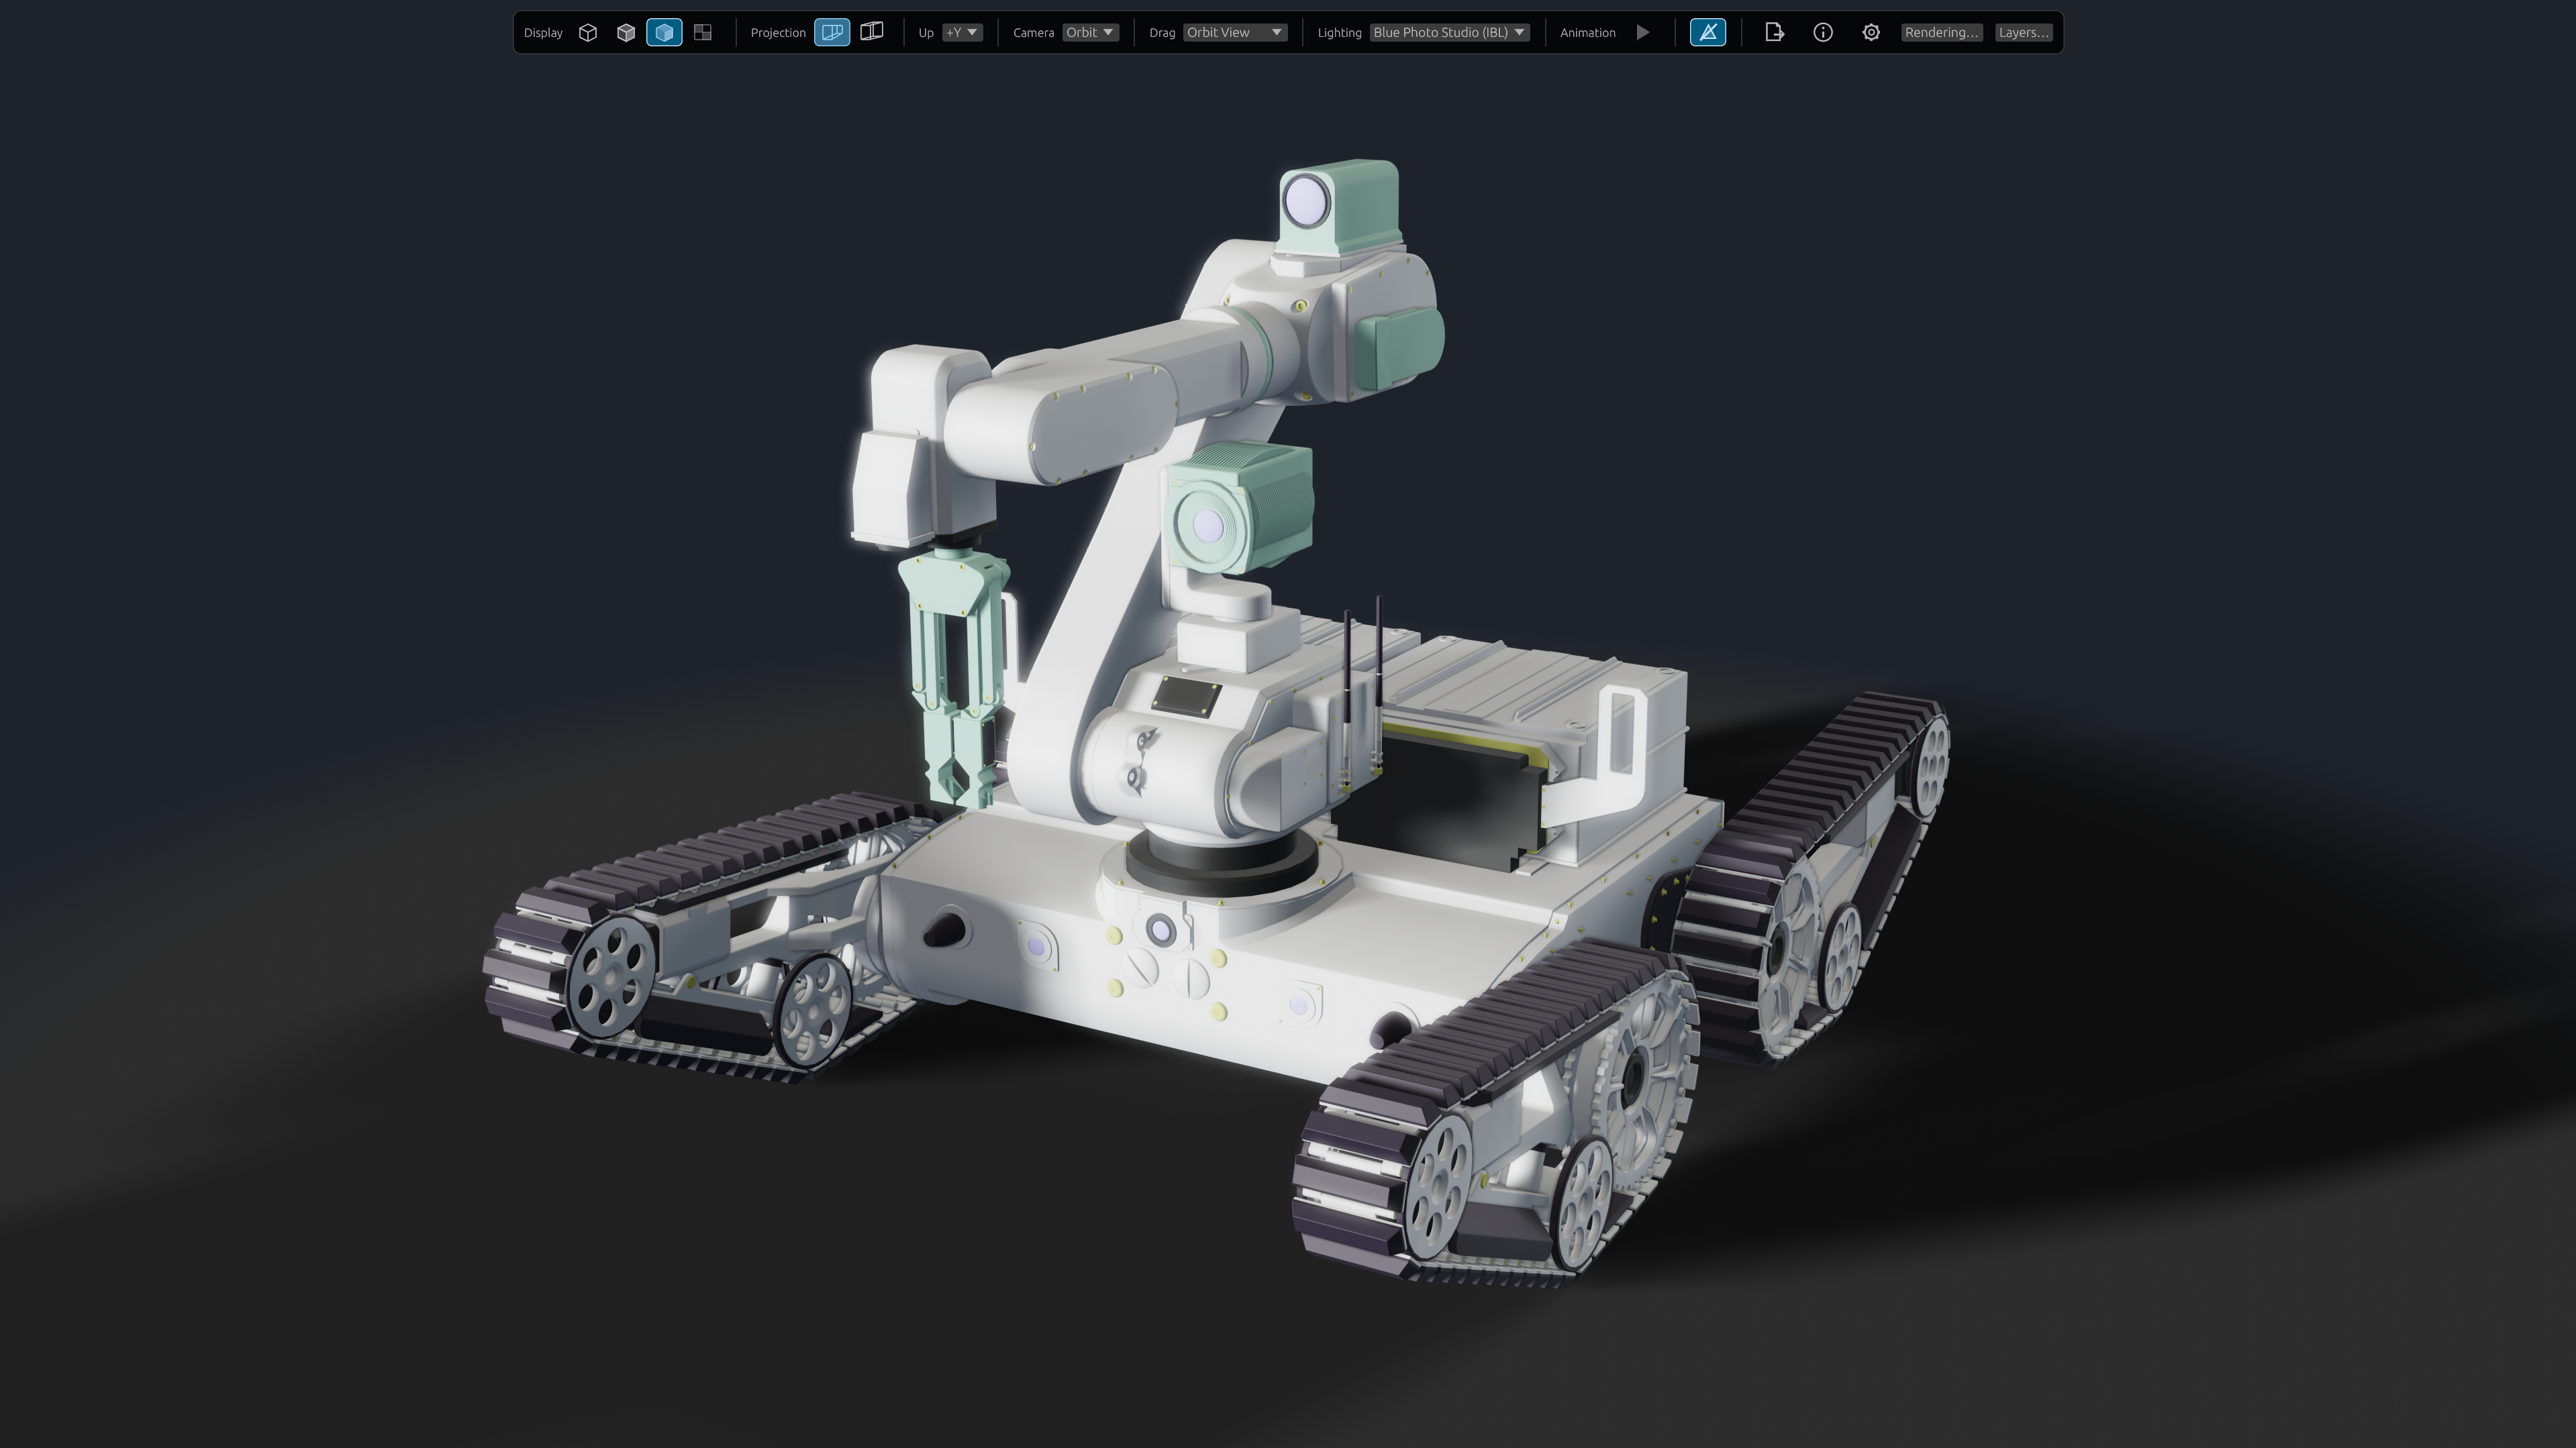Choose the perspective projection icon
The height and width of the screenshot is (1448, 2576).
832,32
